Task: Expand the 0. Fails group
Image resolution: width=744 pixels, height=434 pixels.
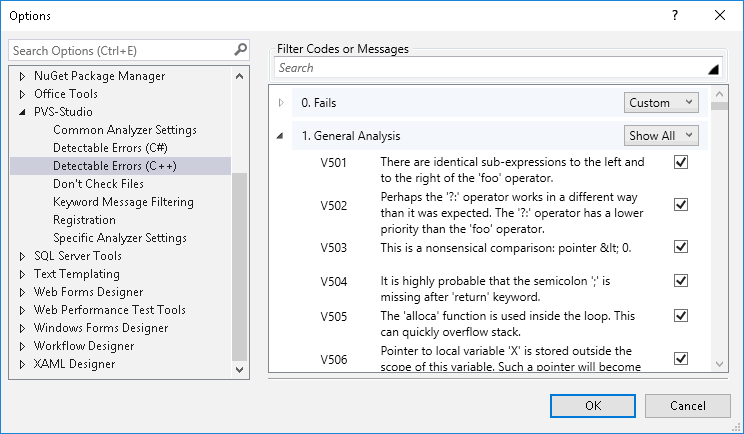Action: pyautogui.click(x=280, y=102)
